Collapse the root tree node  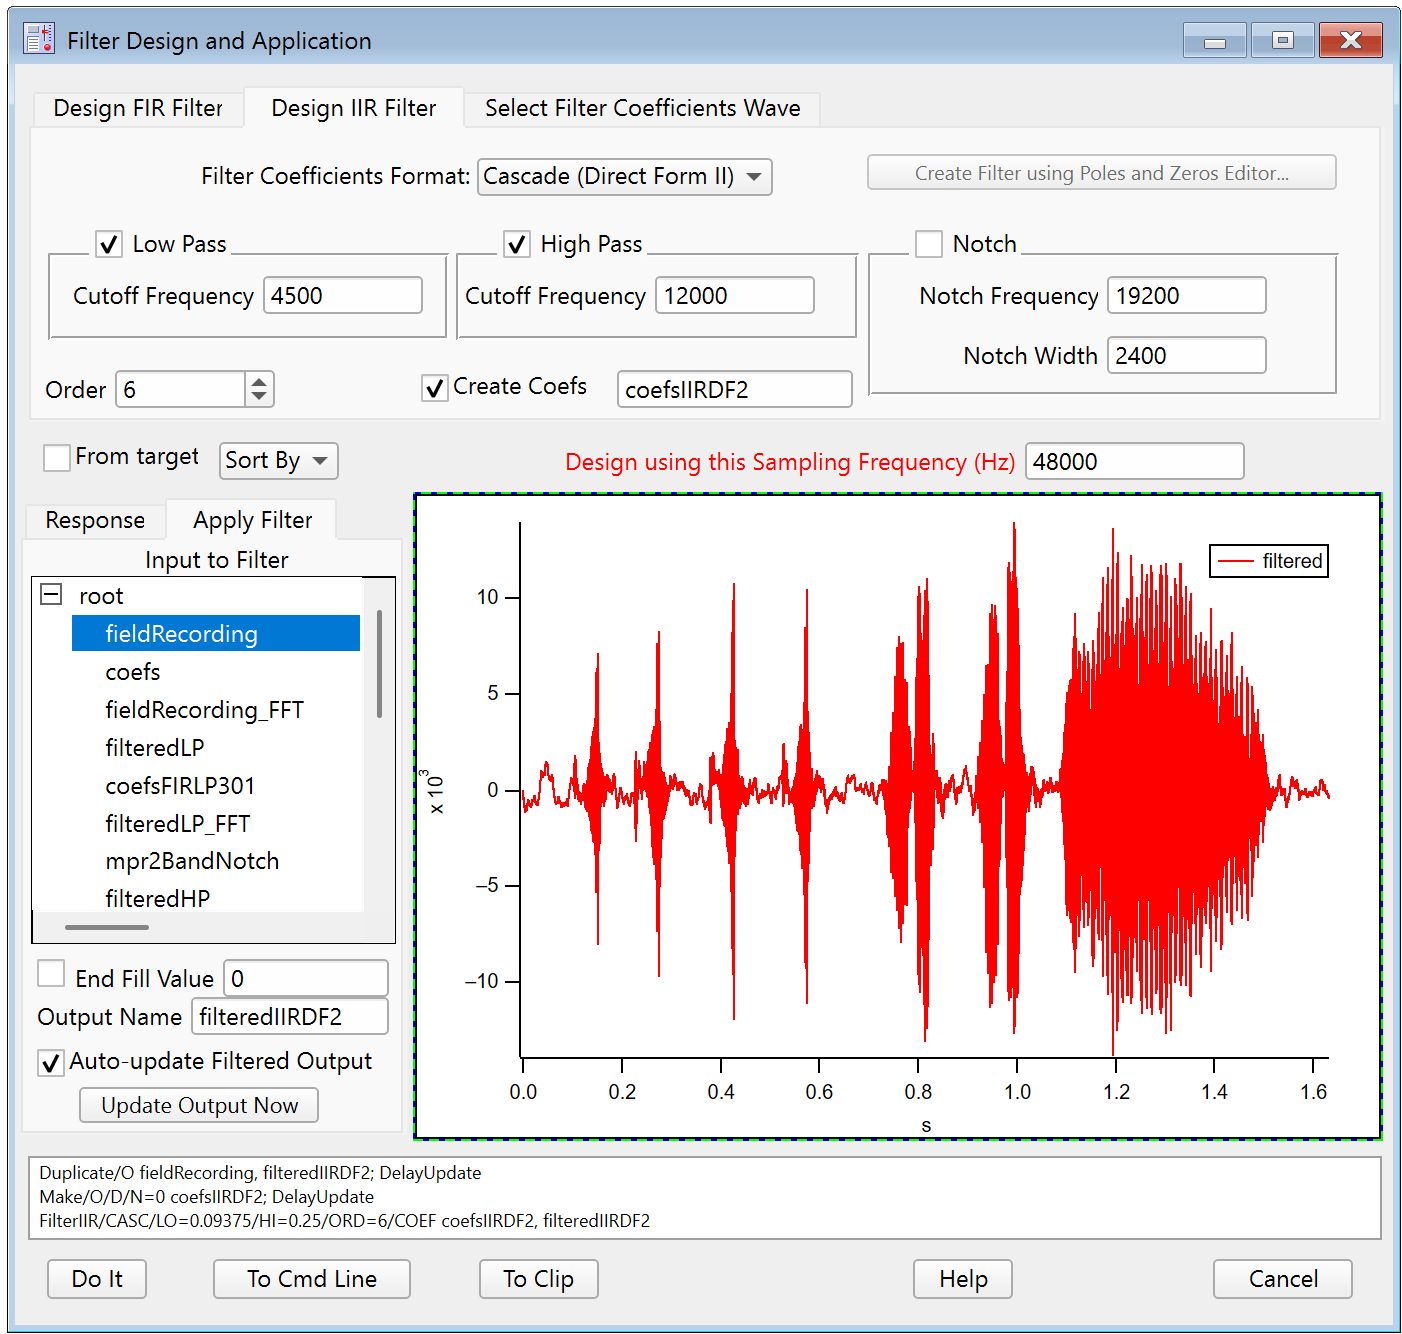[51, 595]
